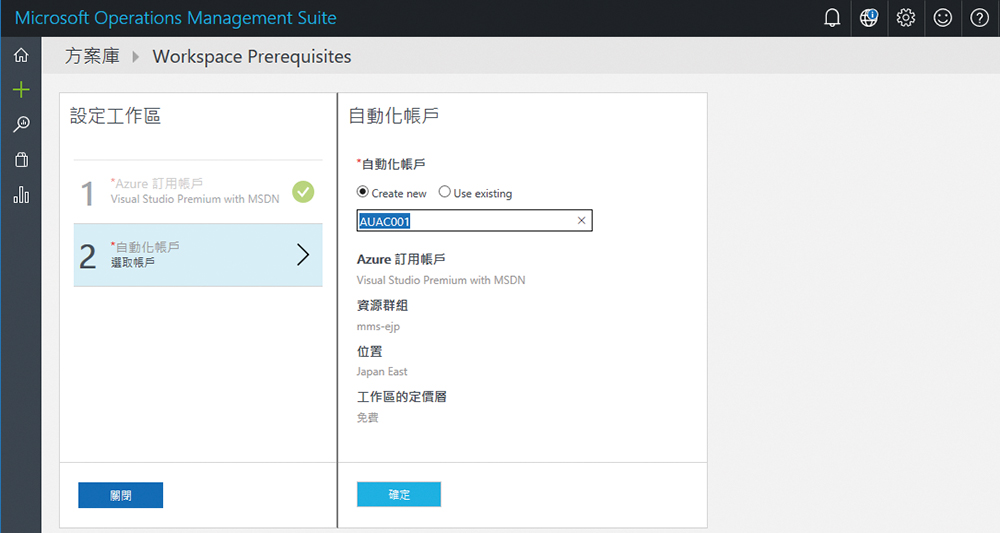Click Japan East location value
This screenshot has height=533, width=1000.
pos(381,372)
